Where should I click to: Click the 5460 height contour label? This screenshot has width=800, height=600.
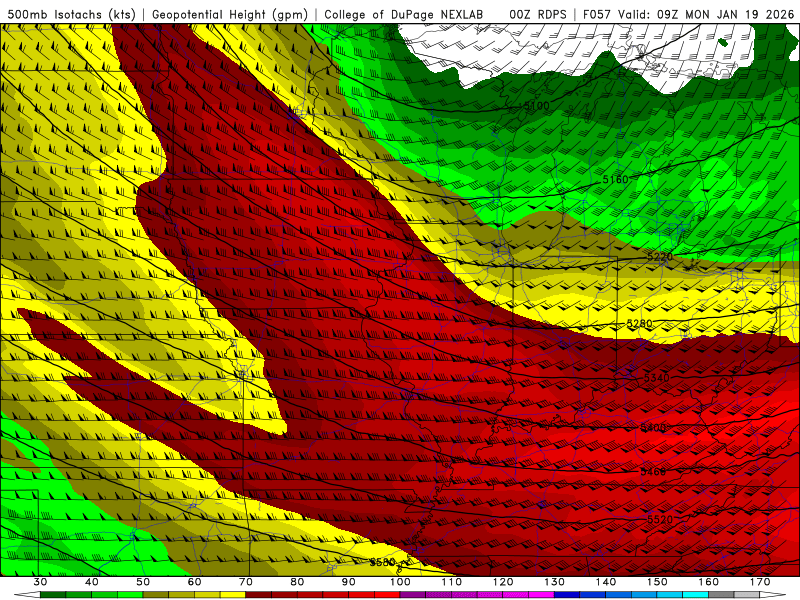(653, 472)
